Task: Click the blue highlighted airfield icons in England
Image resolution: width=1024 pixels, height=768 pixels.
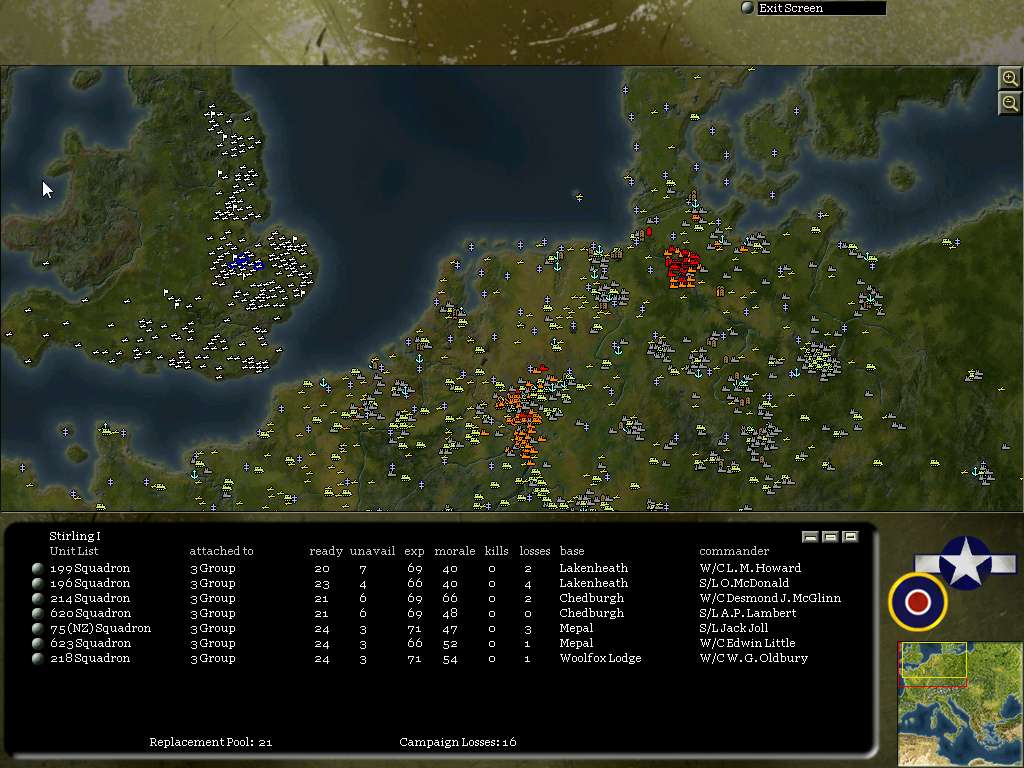Action: pyautogui.click(x=246, y=262)
